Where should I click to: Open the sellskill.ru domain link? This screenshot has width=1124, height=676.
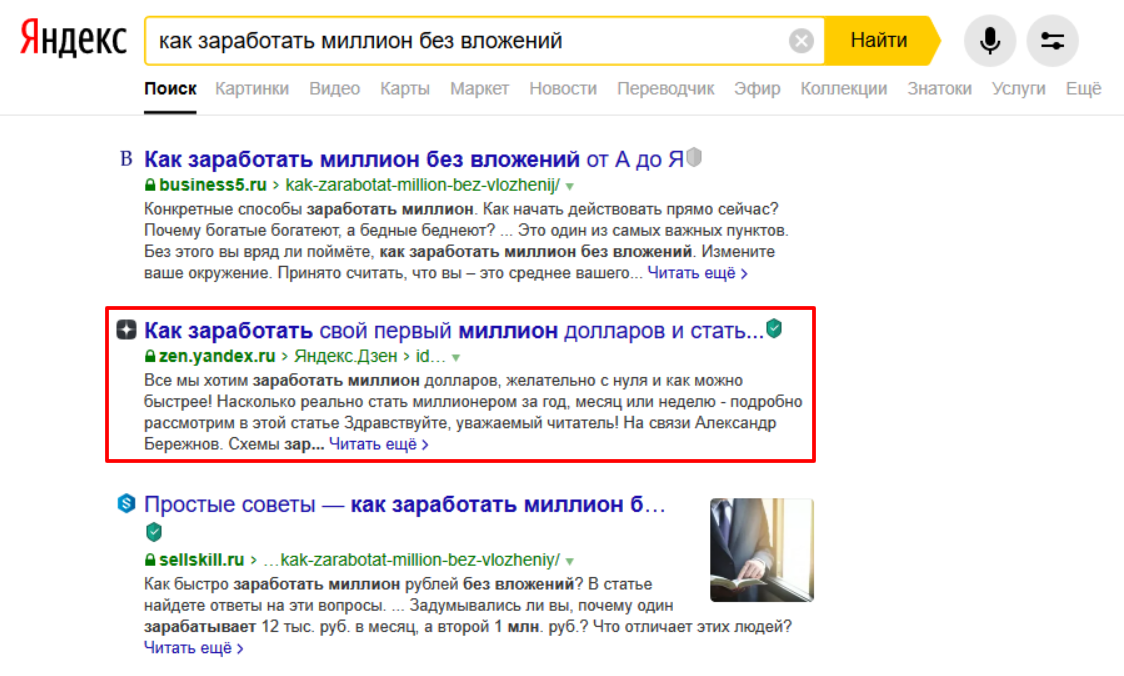click(202, 560)
